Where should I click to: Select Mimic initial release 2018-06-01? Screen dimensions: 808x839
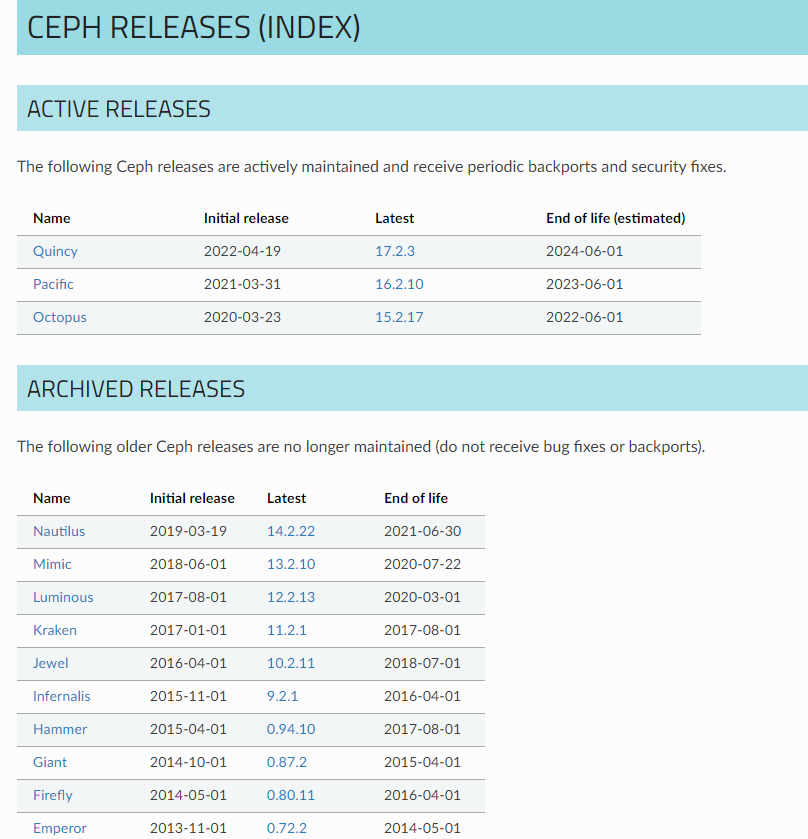(188, 565)
